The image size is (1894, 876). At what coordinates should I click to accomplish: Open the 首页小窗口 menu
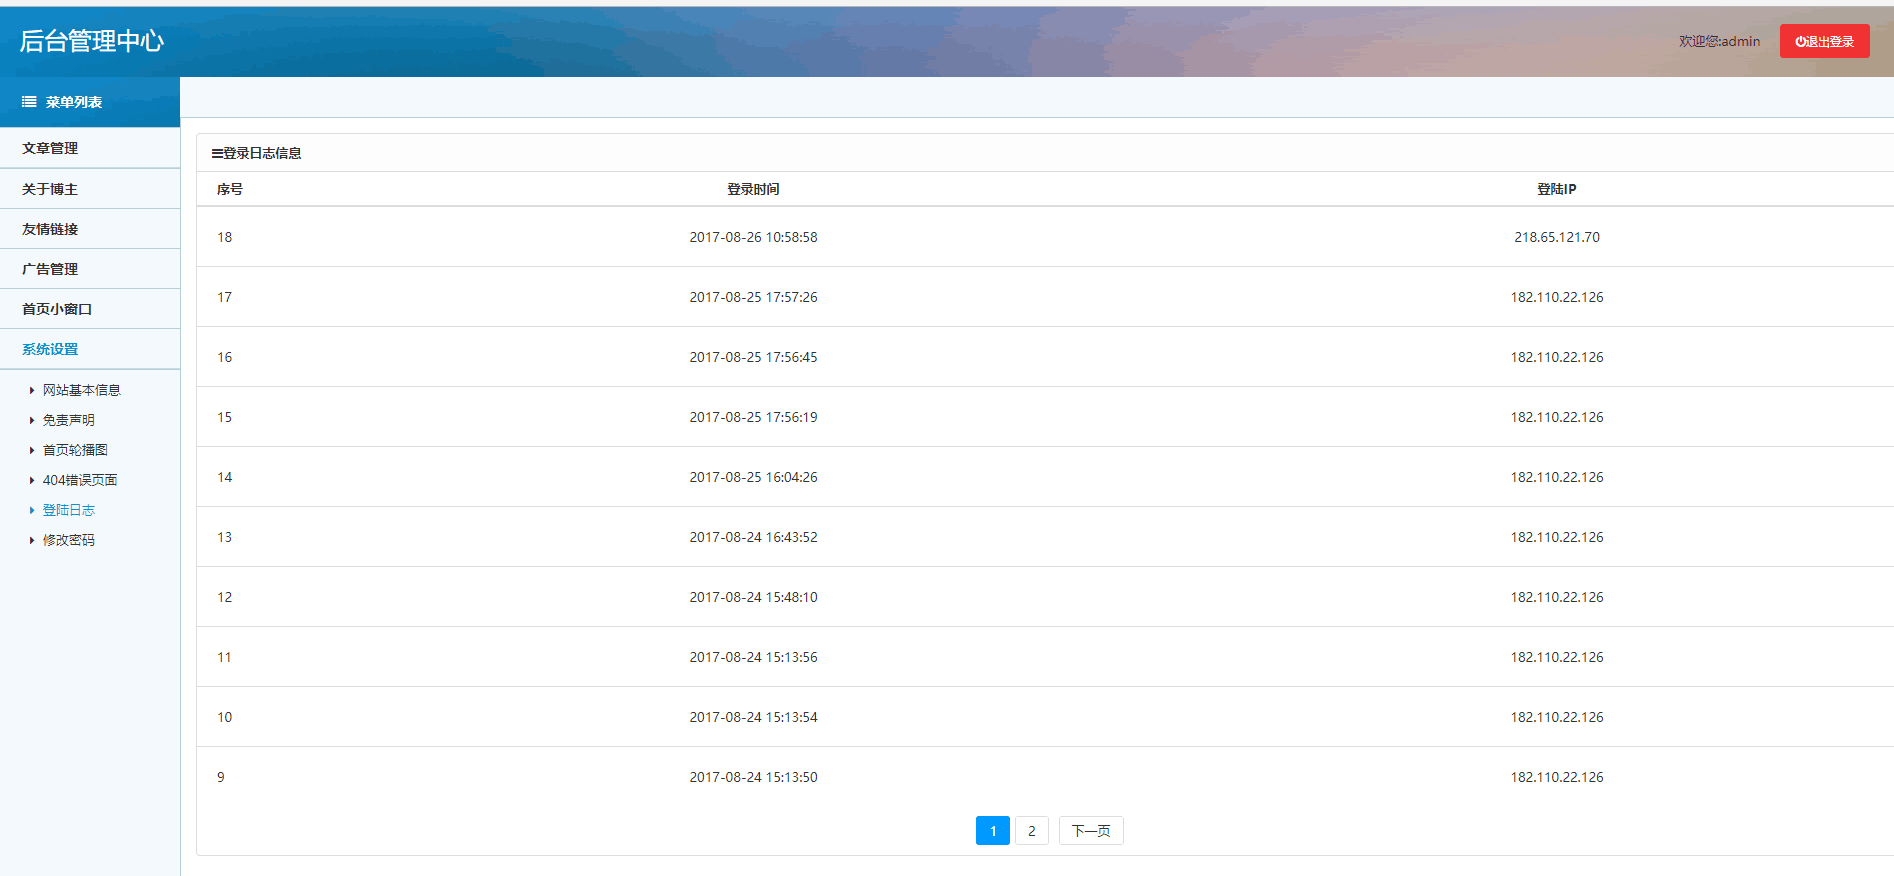point(57,309)
